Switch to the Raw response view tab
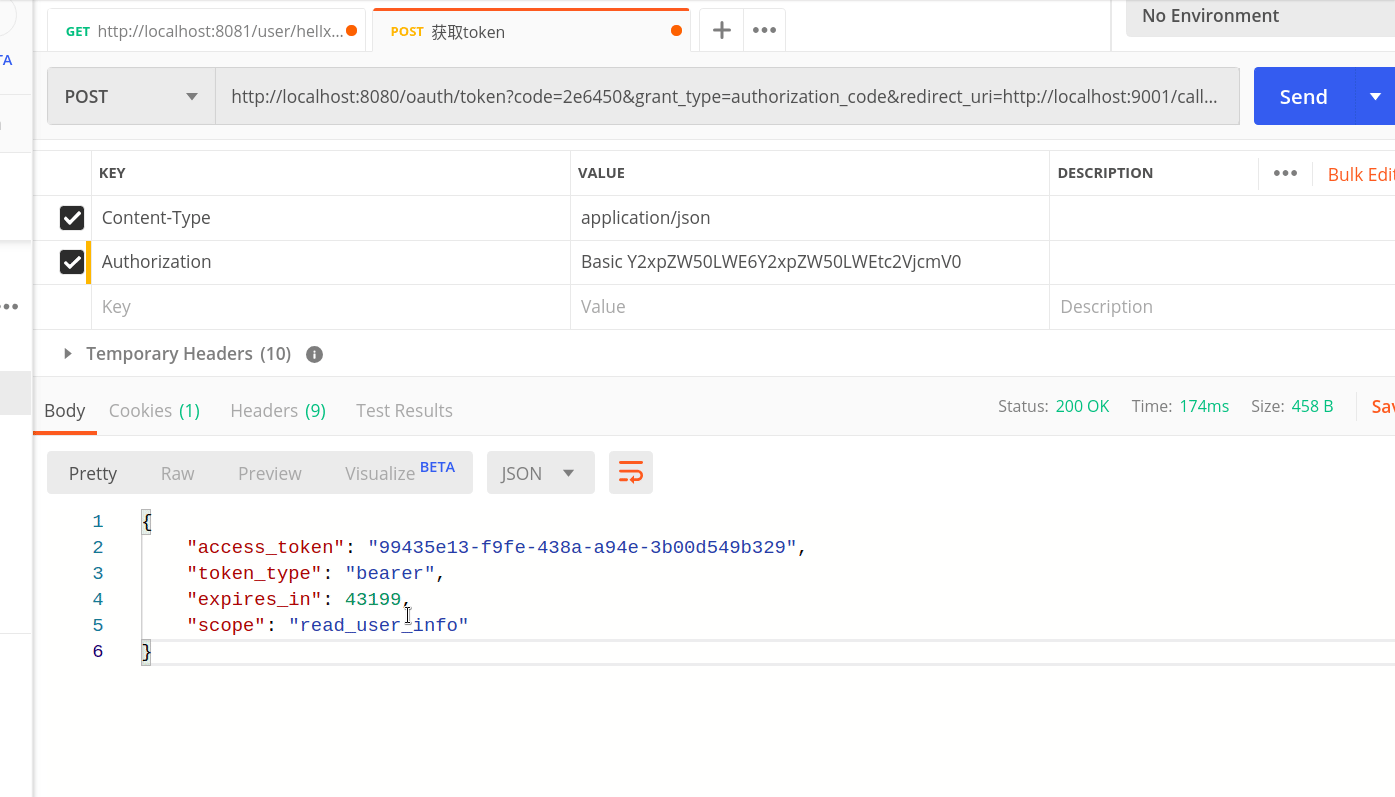The width and height of the screenshot is (1395, 797). click(177, 473)
